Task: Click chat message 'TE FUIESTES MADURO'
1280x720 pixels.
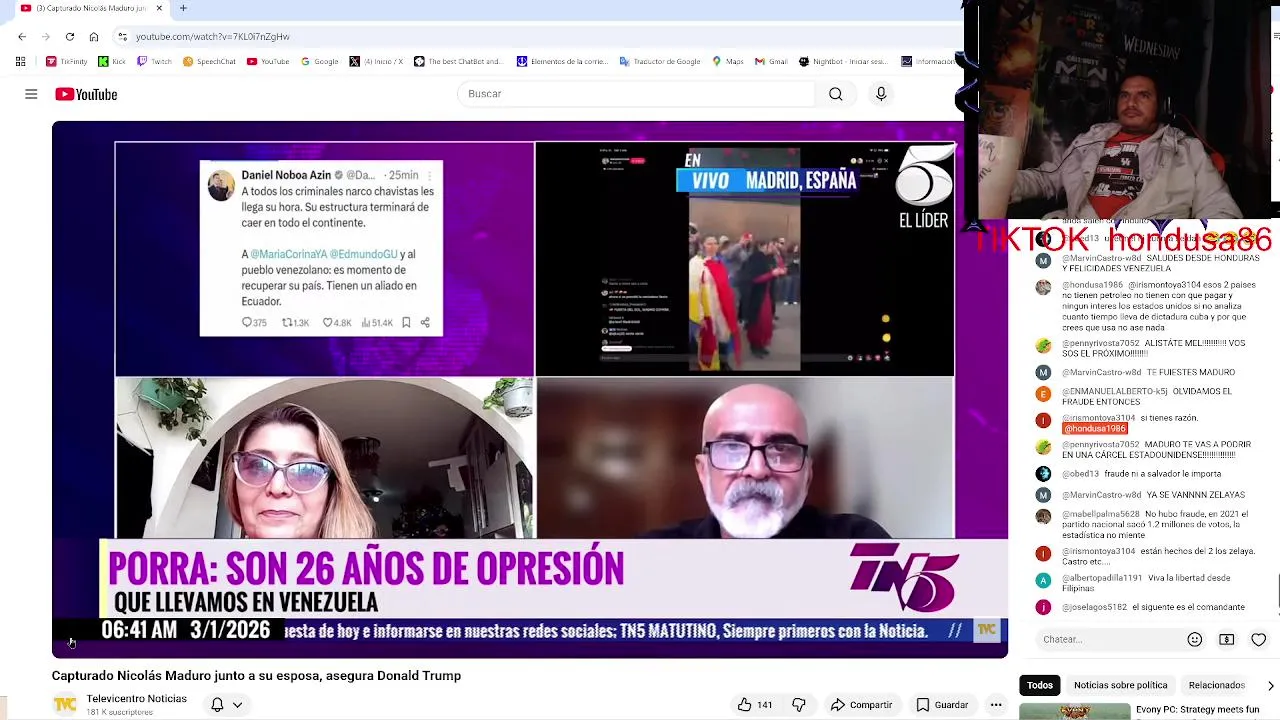Action: [1190, 372]
